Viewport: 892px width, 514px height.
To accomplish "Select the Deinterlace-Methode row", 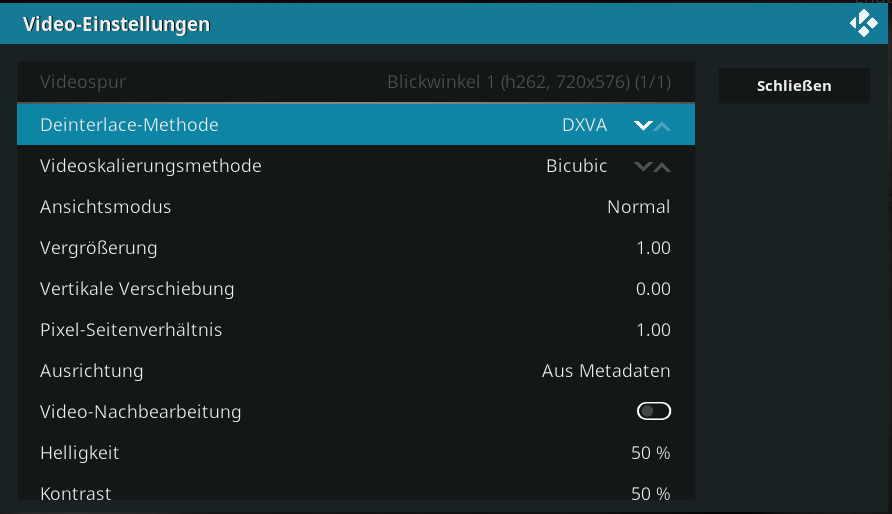I will click(356, 125).
